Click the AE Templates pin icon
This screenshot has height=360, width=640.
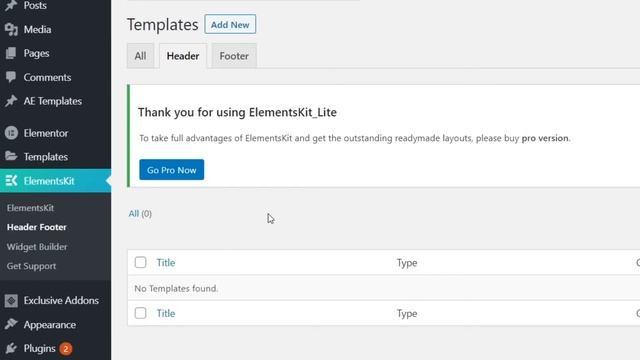point(11,101)
